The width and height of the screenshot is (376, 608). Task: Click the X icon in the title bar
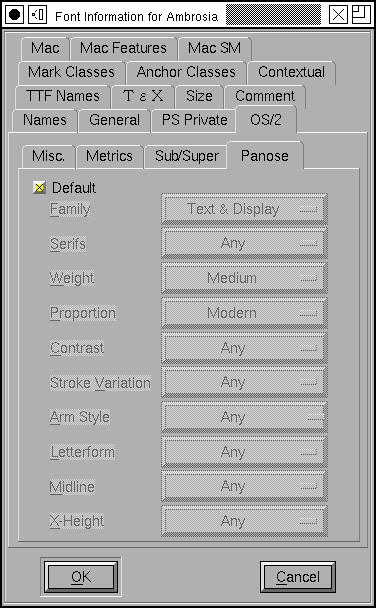(x=338, y=15)
